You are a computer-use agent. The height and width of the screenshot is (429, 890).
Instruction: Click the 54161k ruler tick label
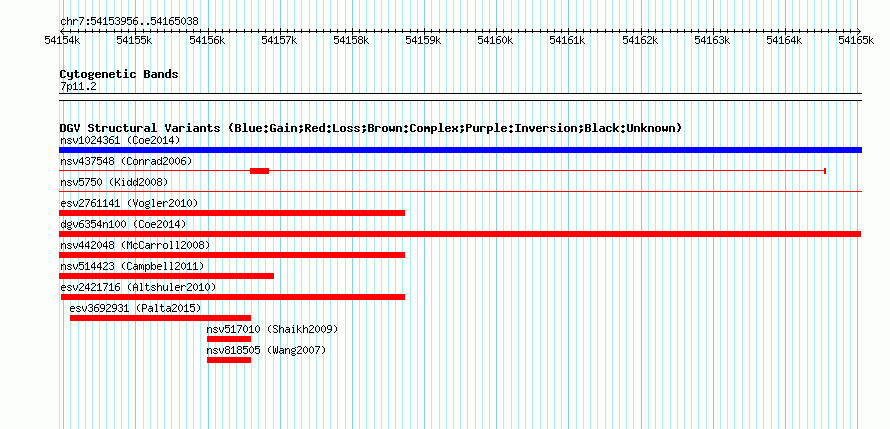[x=568, y=40]
